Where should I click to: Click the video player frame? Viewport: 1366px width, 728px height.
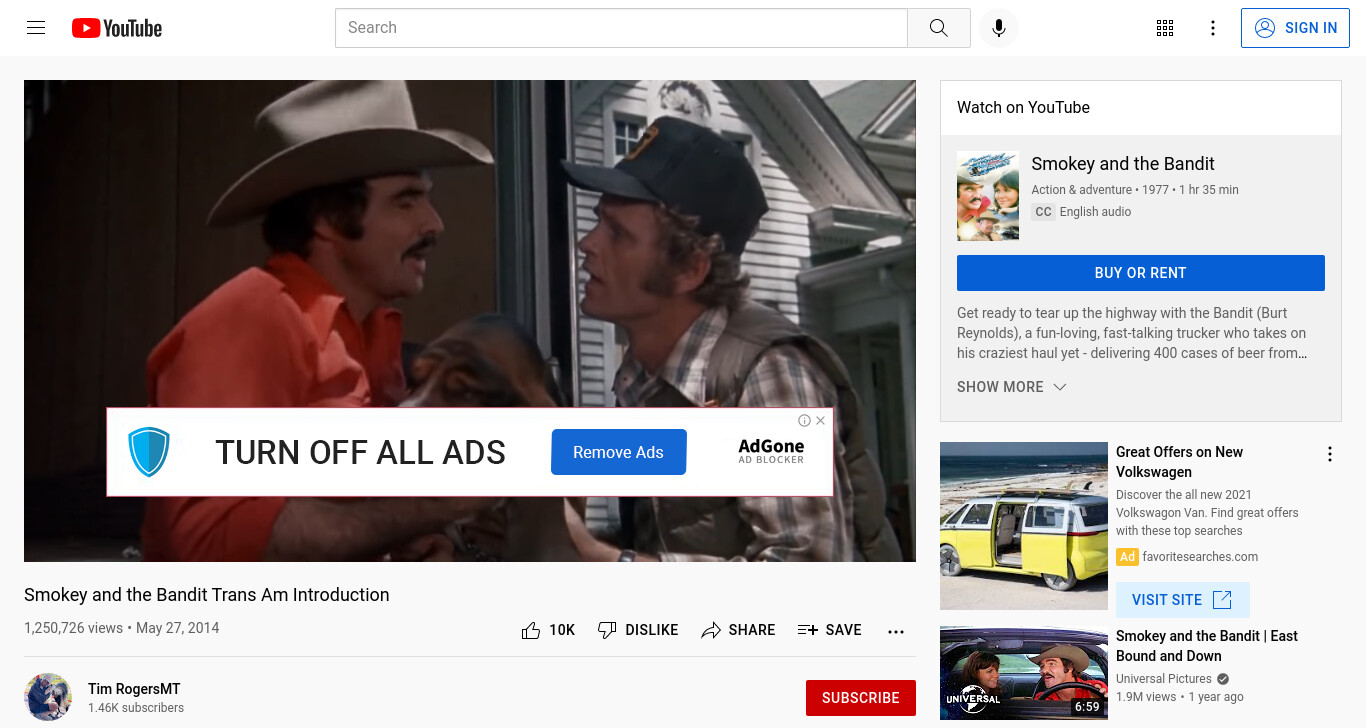pyautogui.click(x=470, y=321)
